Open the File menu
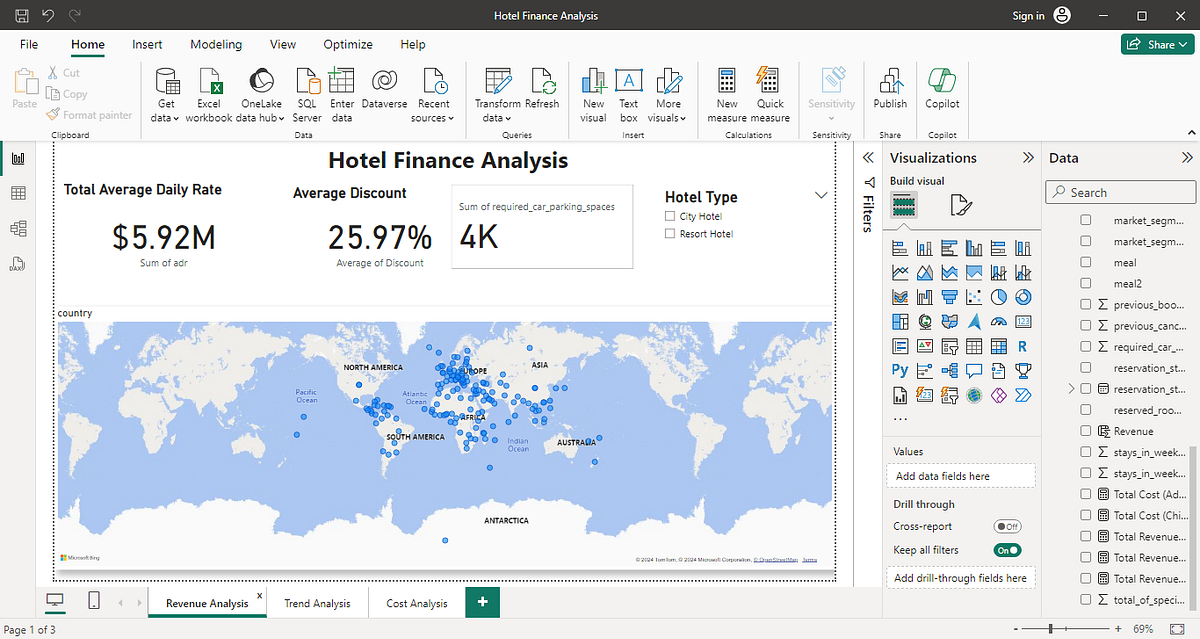The height and width of the screenshot is (639, 1200). click(x=29, y=44)
